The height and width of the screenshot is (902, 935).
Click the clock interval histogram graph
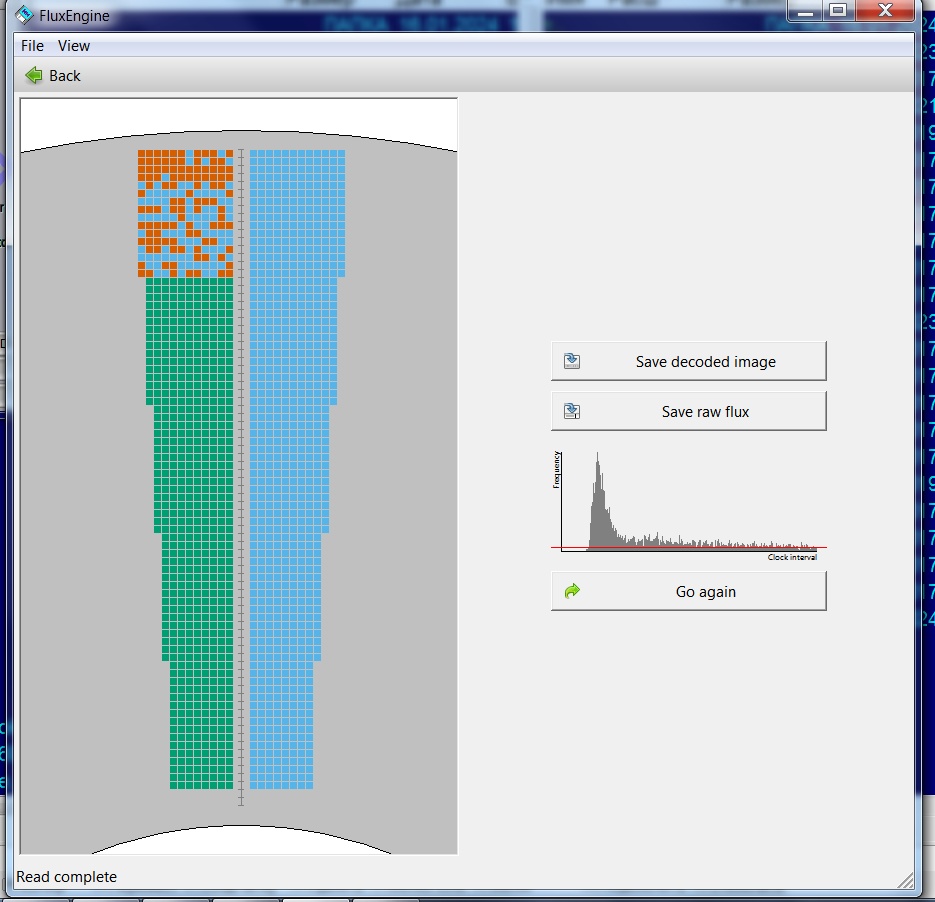(x=689, y=506)
